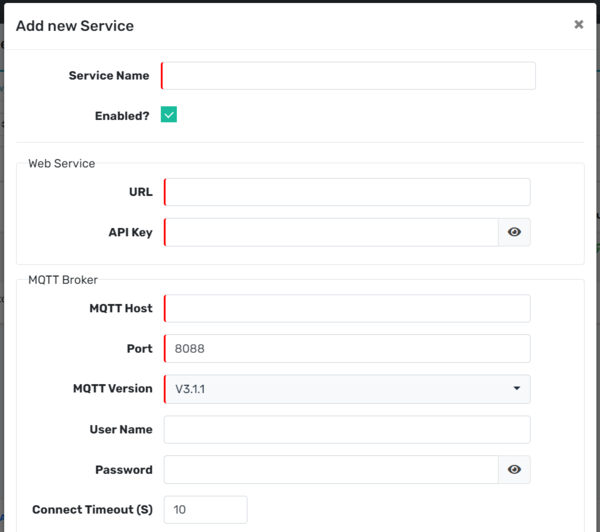Reveal the Password using eye icon

tap(514, 470)
